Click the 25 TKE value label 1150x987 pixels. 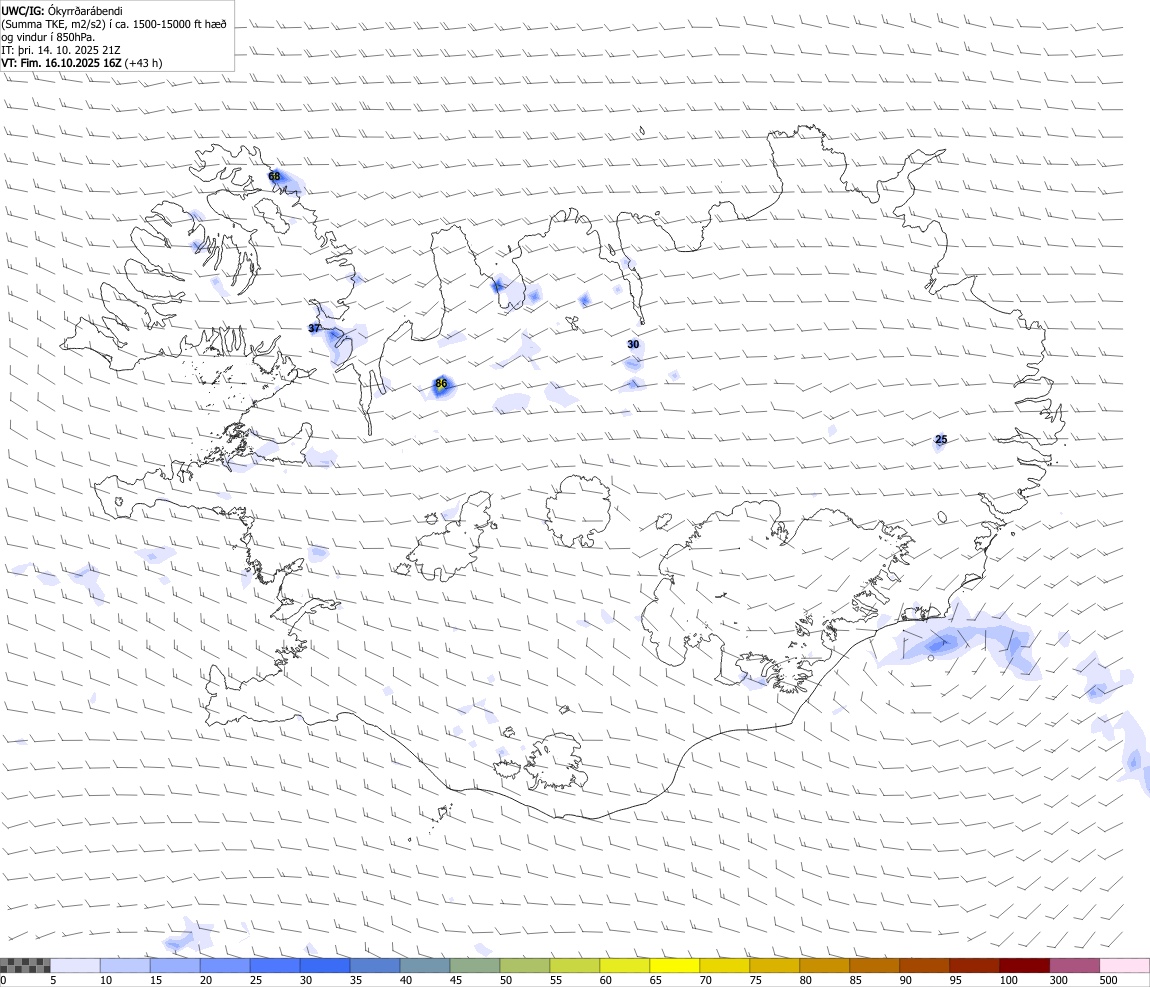(x=941, y=439)
